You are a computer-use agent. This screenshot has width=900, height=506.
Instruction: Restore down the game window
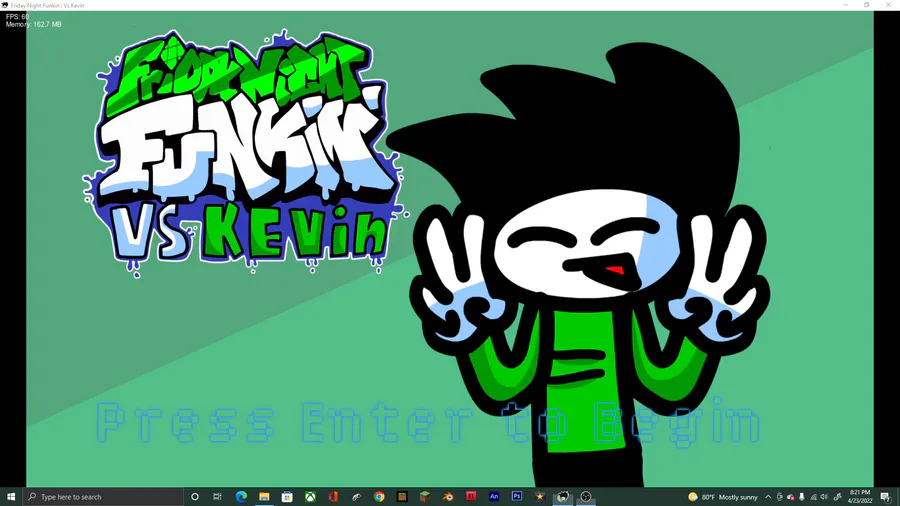(867, 5)
